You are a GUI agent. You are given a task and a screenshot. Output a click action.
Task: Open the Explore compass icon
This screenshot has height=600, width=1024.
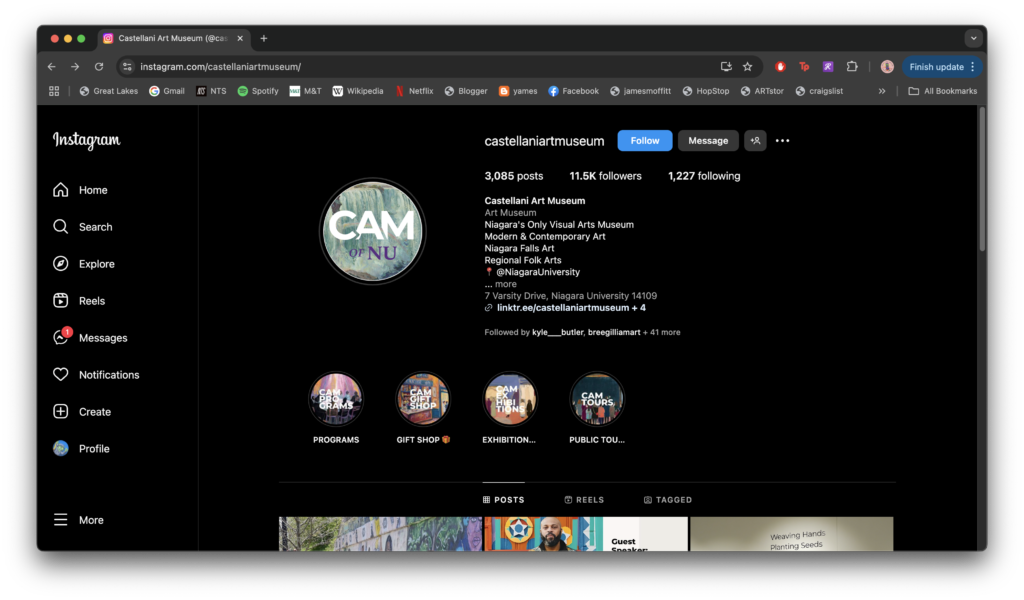pyautogui.click(x=61, y=264)
